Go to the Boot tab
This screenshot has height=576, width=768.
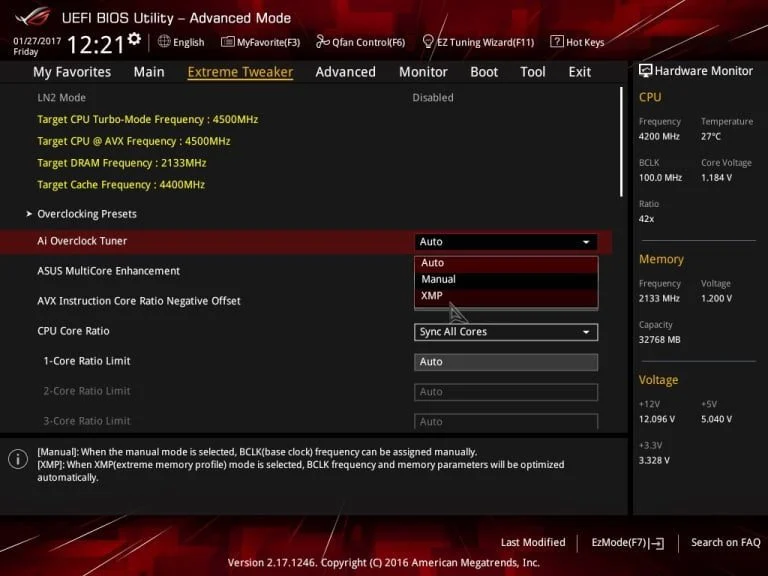(484, 72)
